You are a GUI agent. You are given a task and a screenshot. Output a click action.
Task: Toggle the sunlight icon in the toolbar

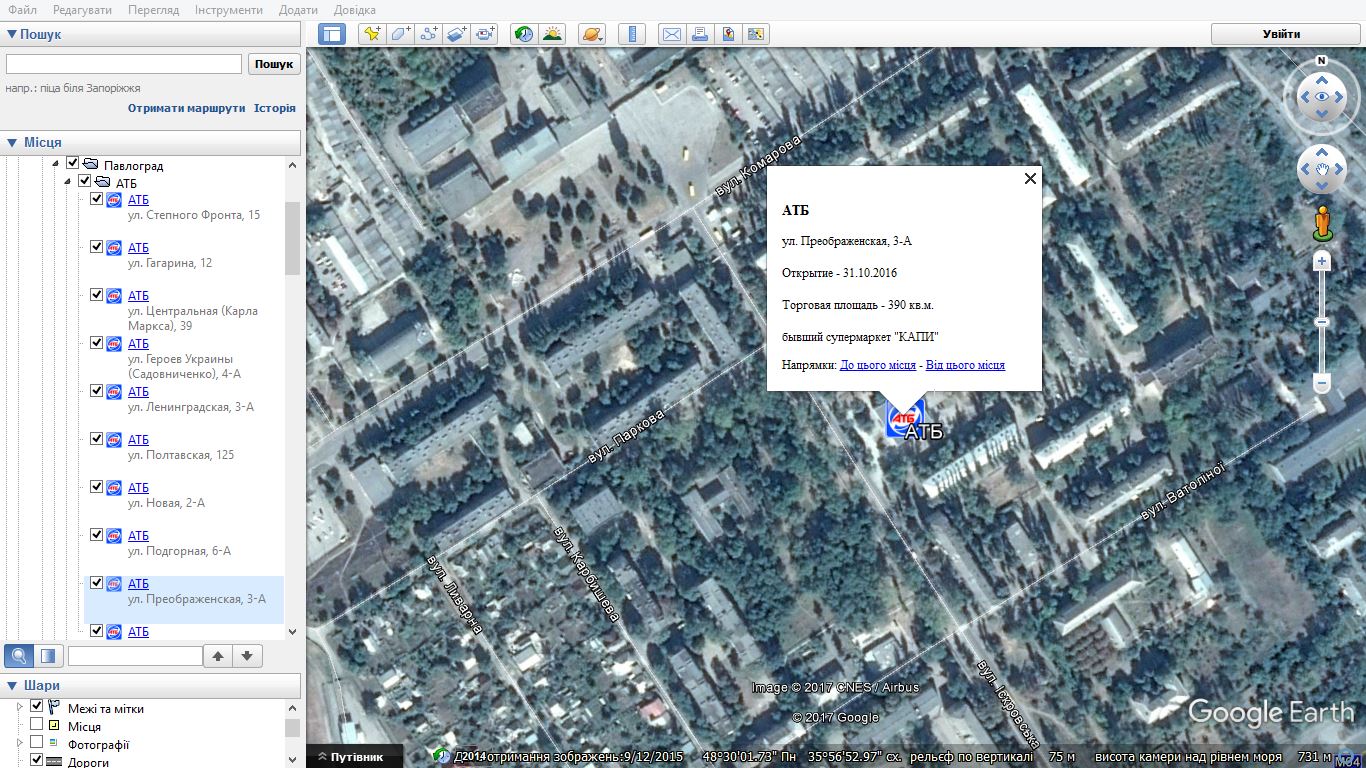click(552, 34)
